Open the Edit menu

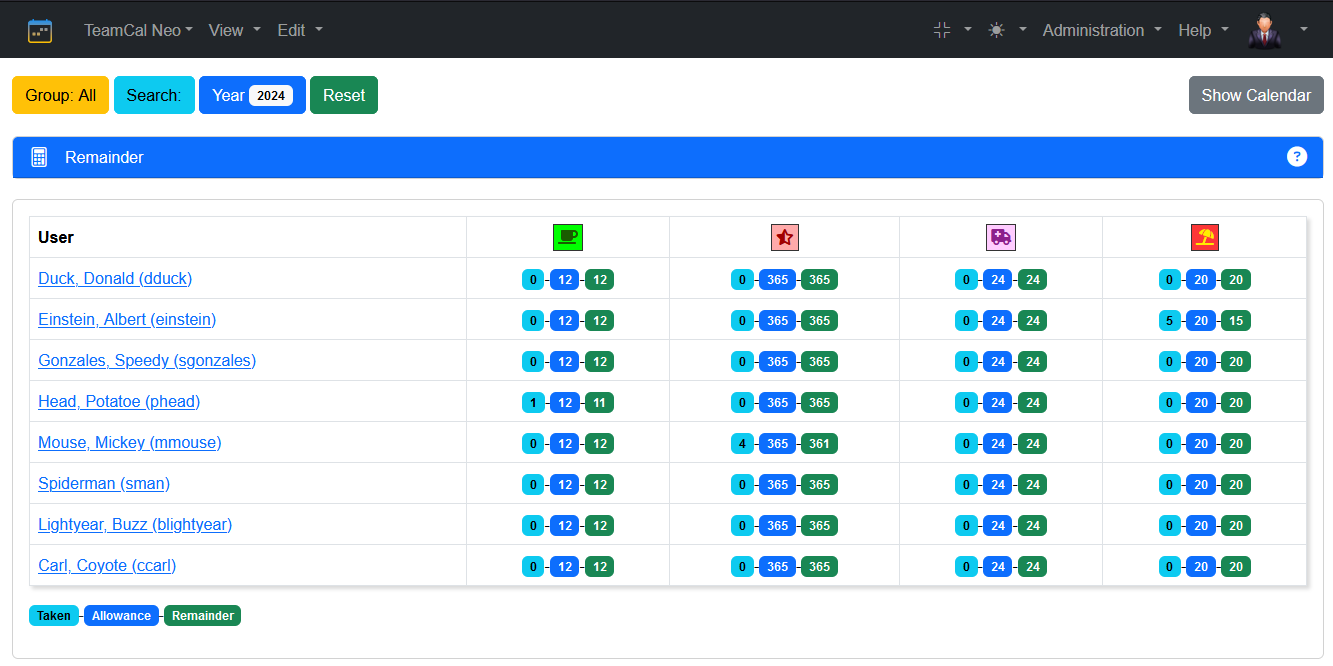point(300,30)
